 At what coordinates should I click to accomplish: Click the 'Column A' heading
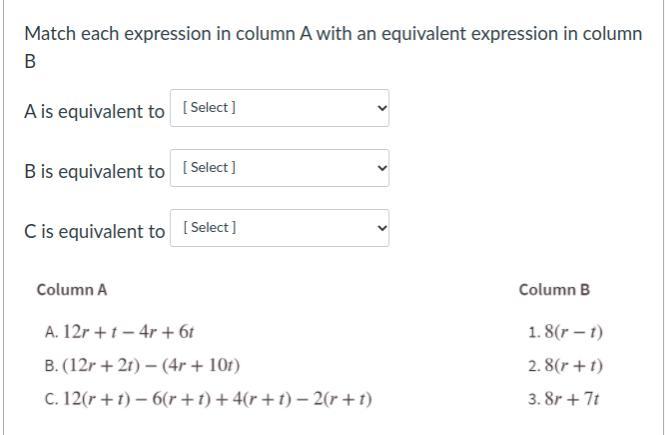point(72,290)
